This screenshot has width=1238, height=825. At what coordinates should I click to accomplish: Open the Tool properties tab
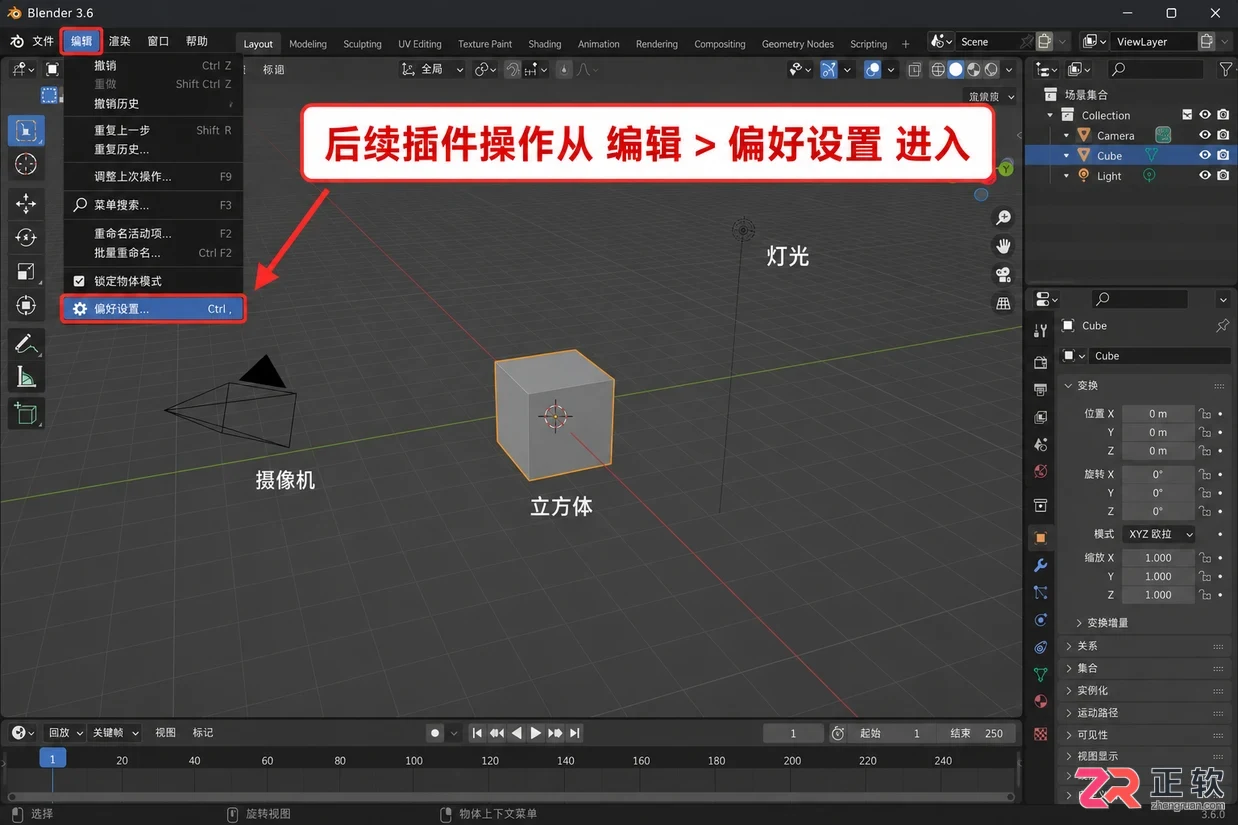(x=1041, y=331)
